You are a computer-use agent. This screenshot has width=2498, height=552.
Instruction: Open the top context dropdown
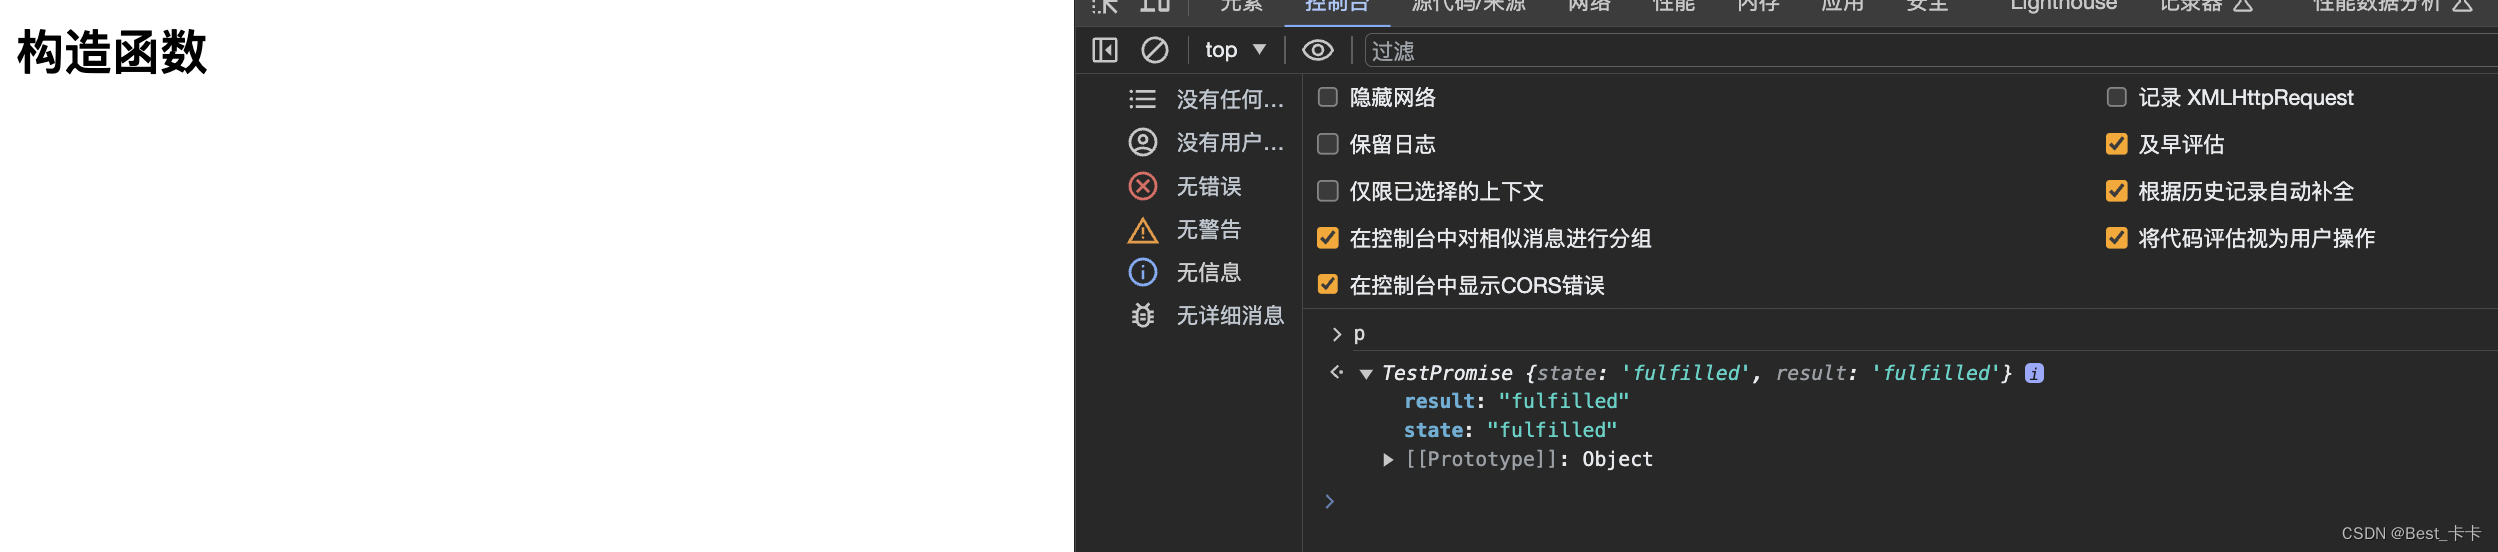[x=1235, y=50]
